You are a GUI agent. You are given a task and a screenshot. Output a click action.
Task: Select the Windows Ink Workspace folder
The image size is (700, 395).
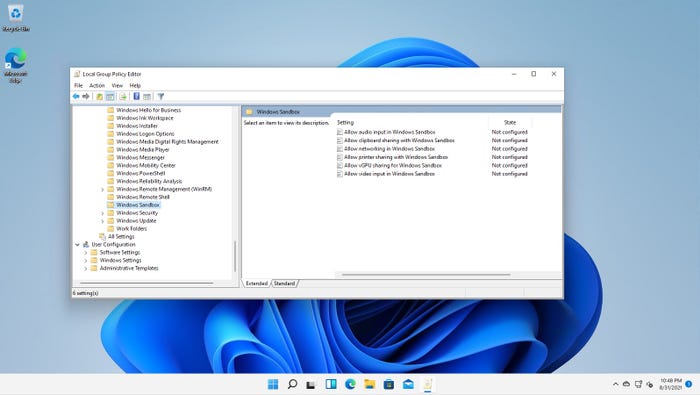[x=145, y=118]
